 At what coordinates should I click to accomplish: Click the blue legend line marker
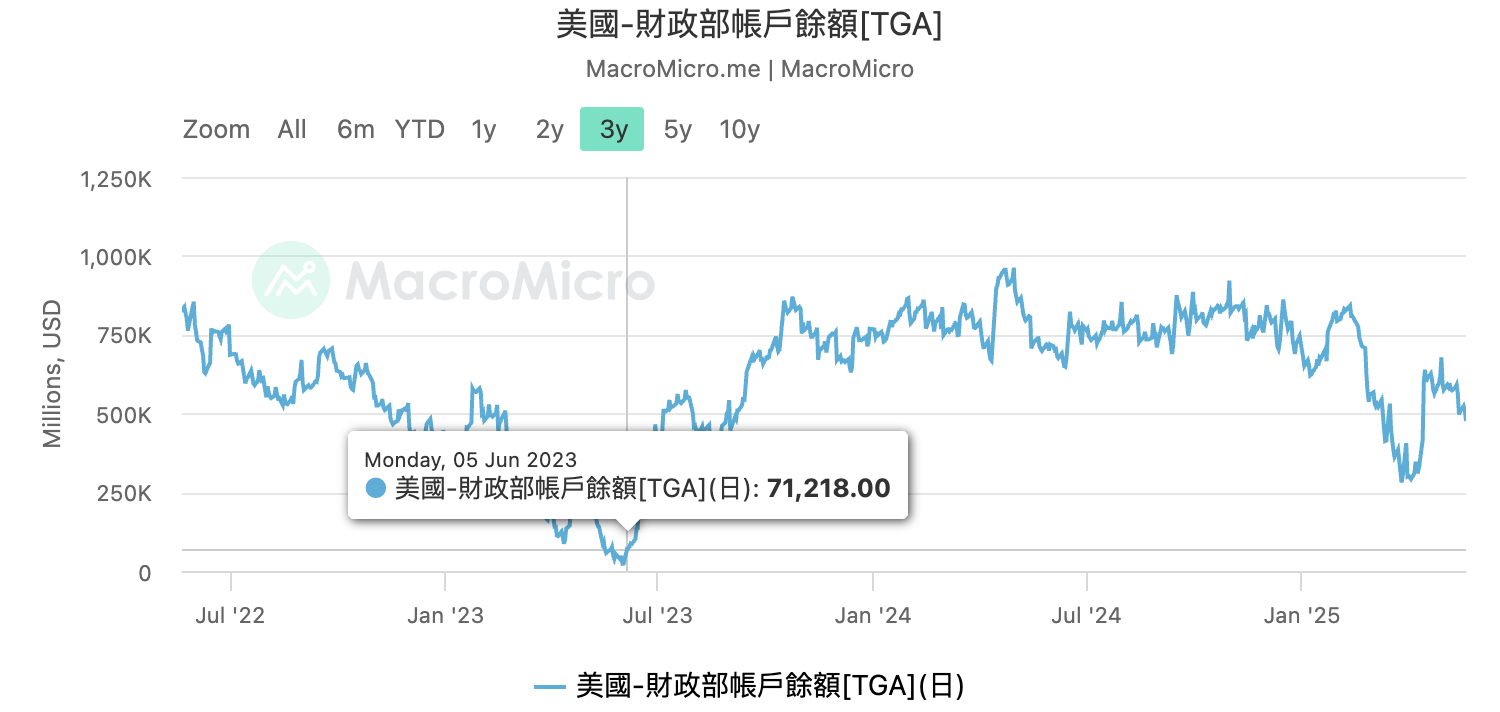[x=550, y=687]
